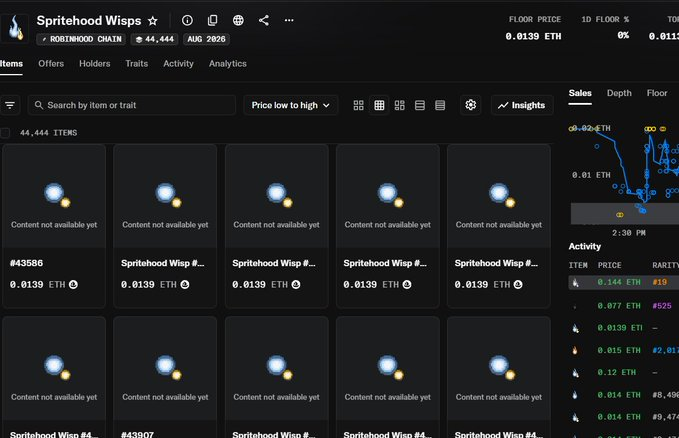Open the Activity tab
The width and height of the screenshot is (679, 438).
click(178, 64)
